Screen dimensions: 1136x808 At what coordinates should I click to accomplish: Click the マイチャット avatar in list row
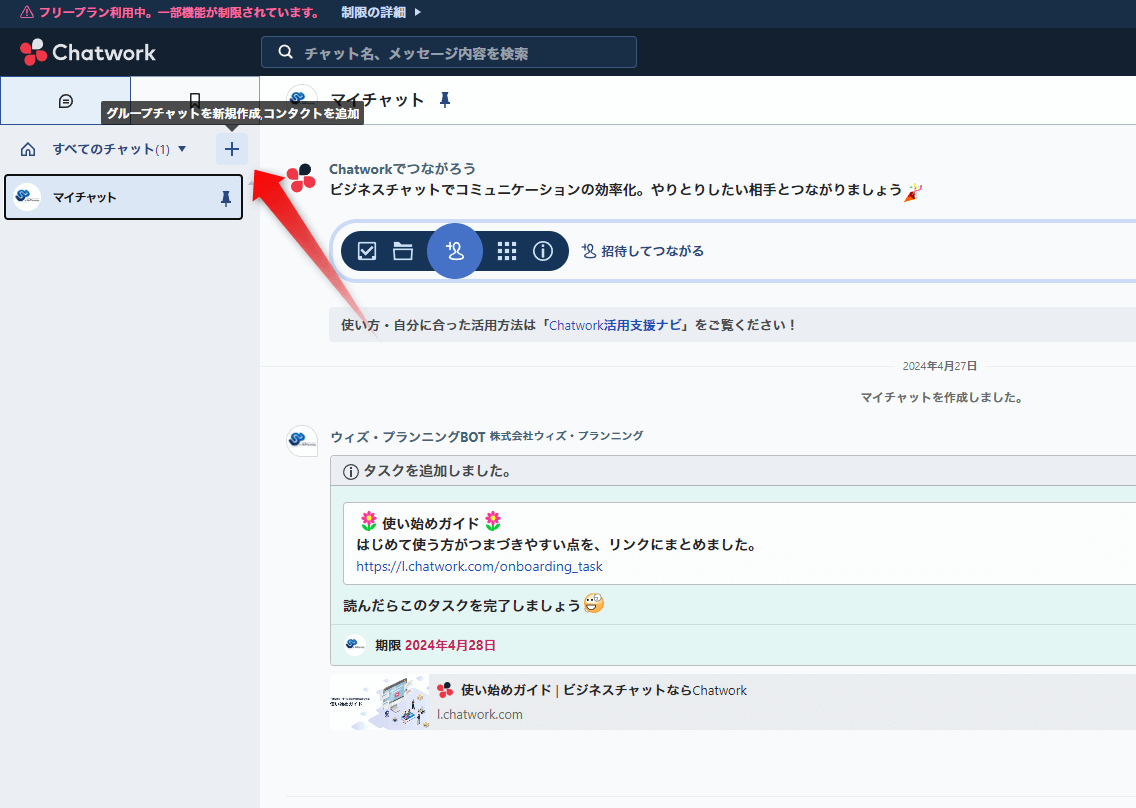(x=28, y=197)
